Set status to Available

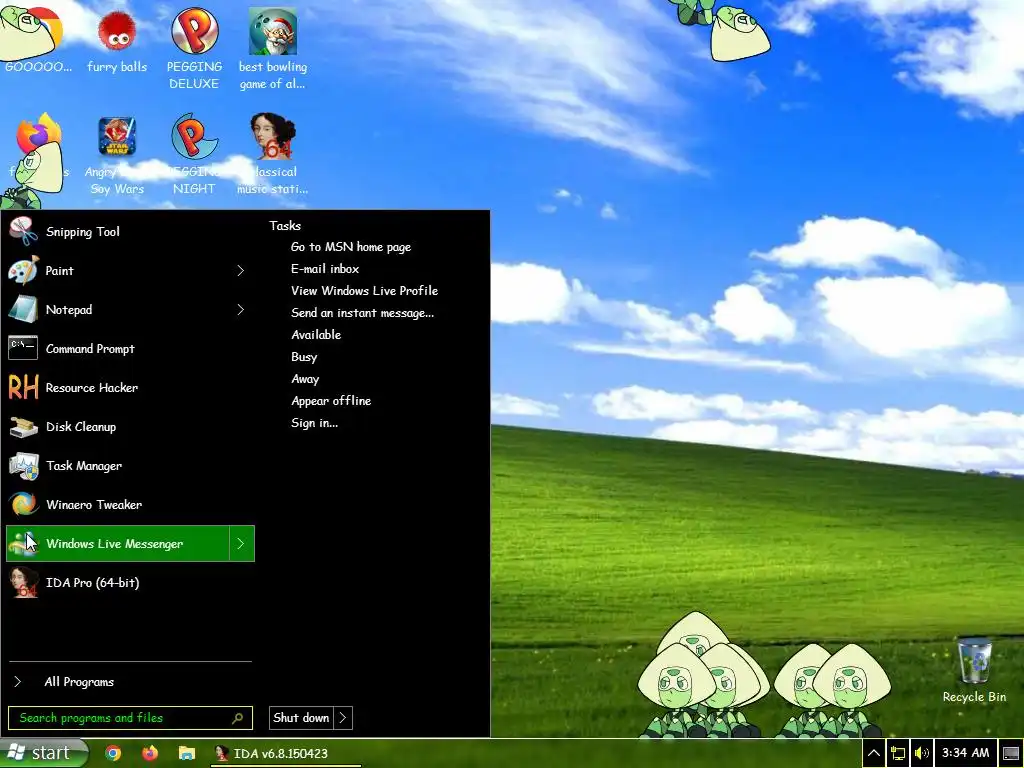coord(316,335)
